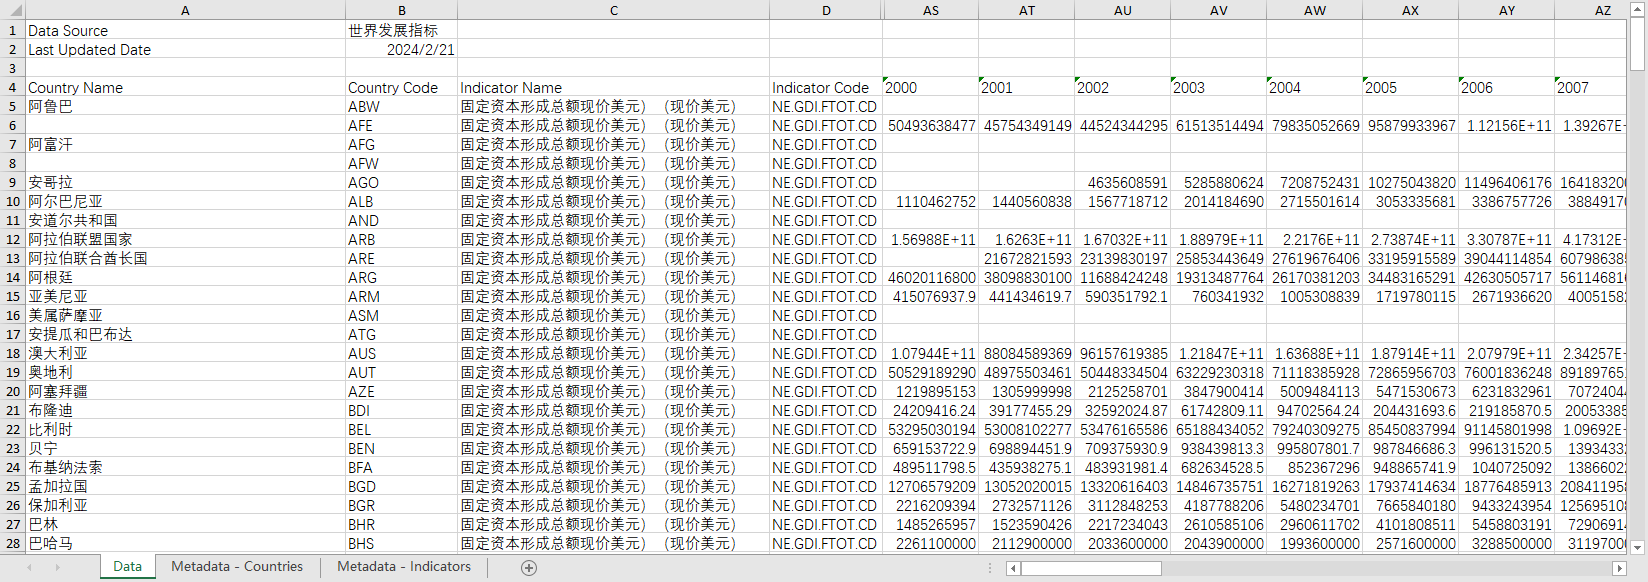Select column C header

(613, 10)
